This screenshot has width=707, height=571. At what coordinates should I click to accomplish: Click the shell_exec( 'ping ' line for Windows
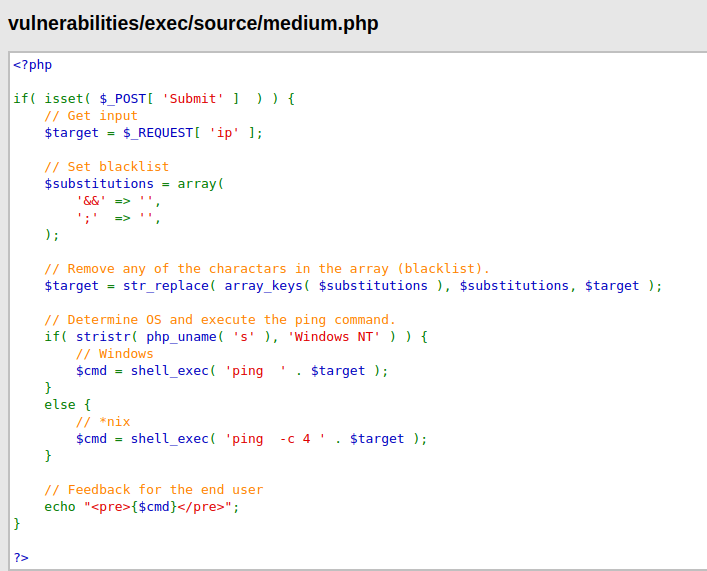tap(232, 371)
